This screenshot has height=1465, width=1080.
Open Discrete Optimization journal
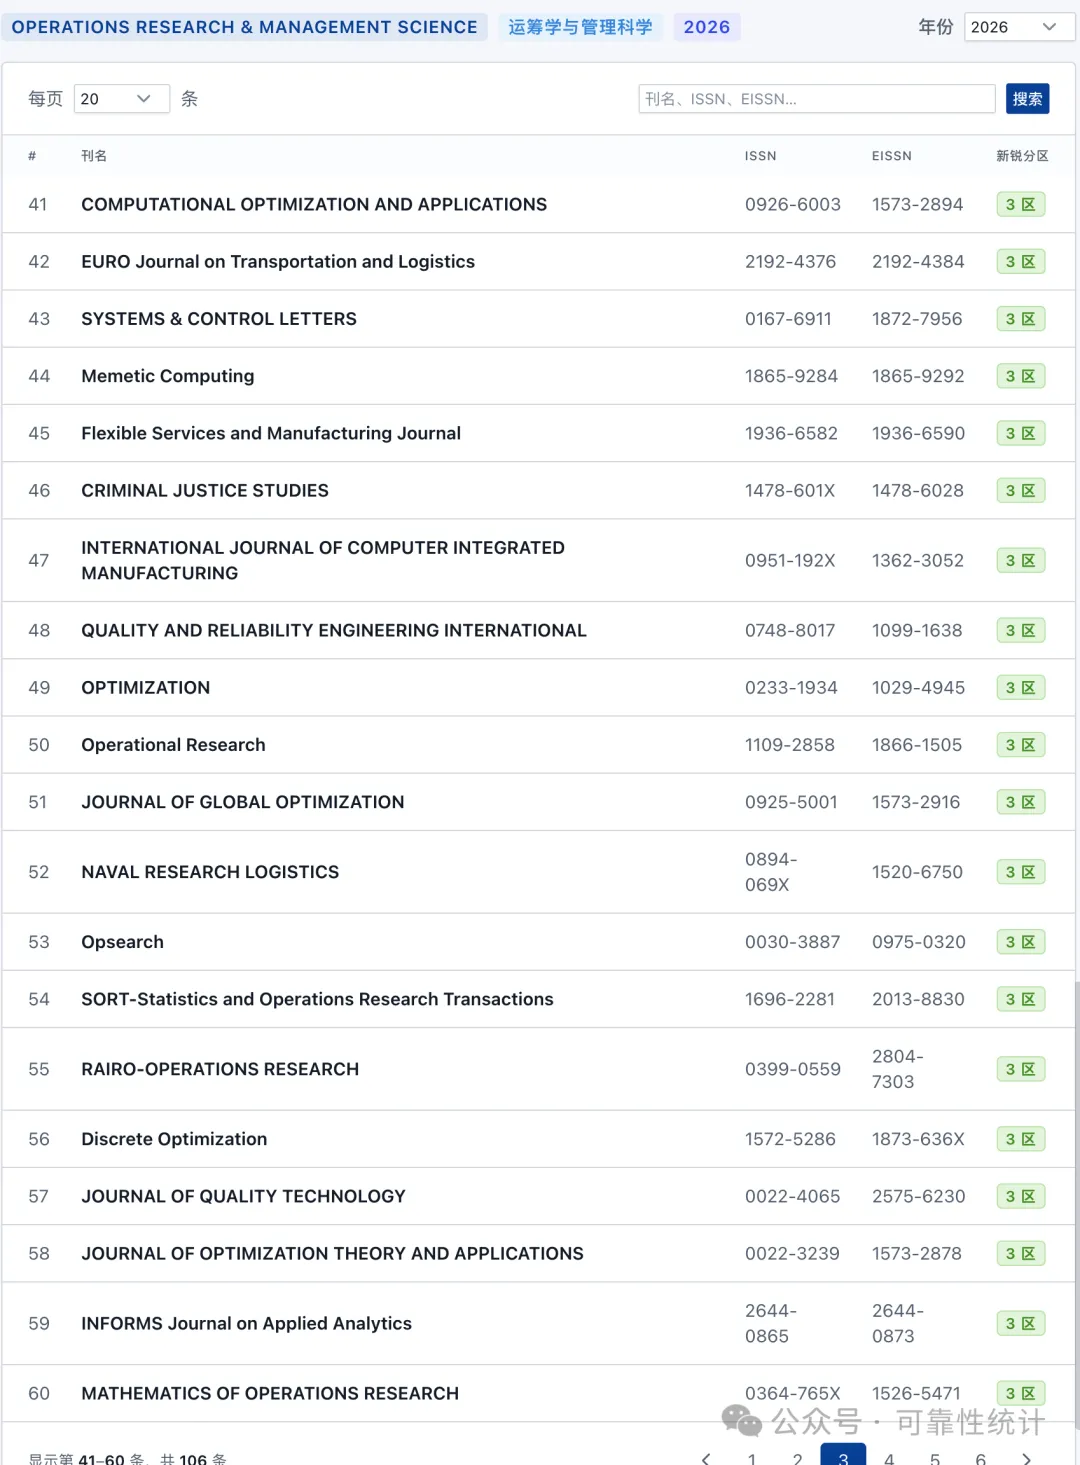pos(174,1139)
